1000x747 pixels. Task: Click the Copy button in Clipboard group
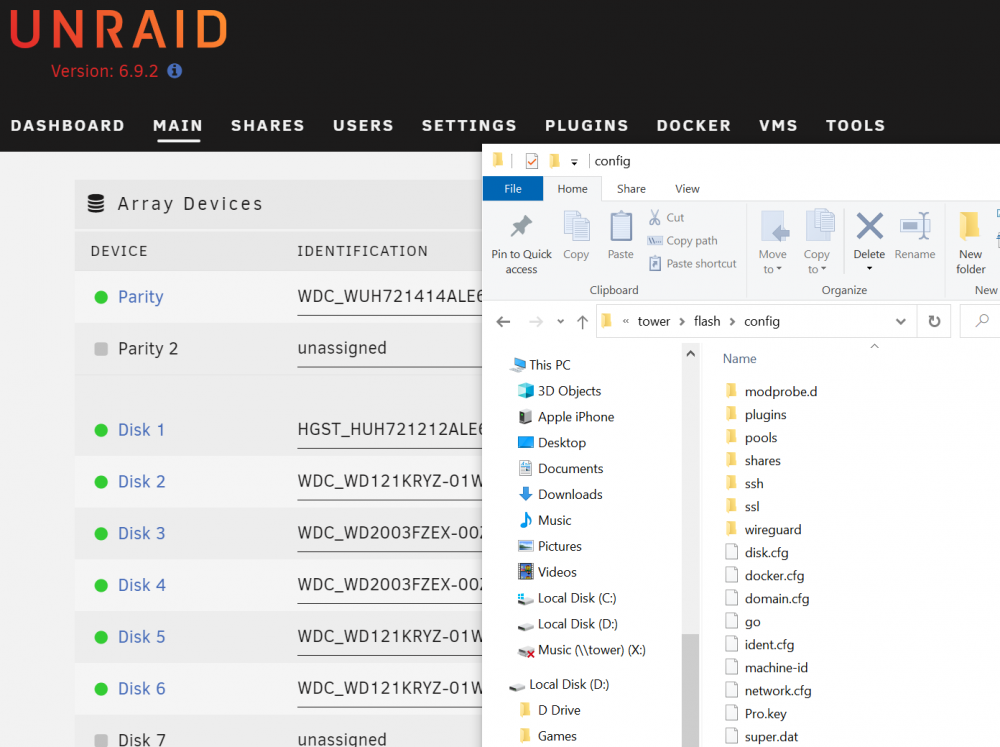[576, 235]
